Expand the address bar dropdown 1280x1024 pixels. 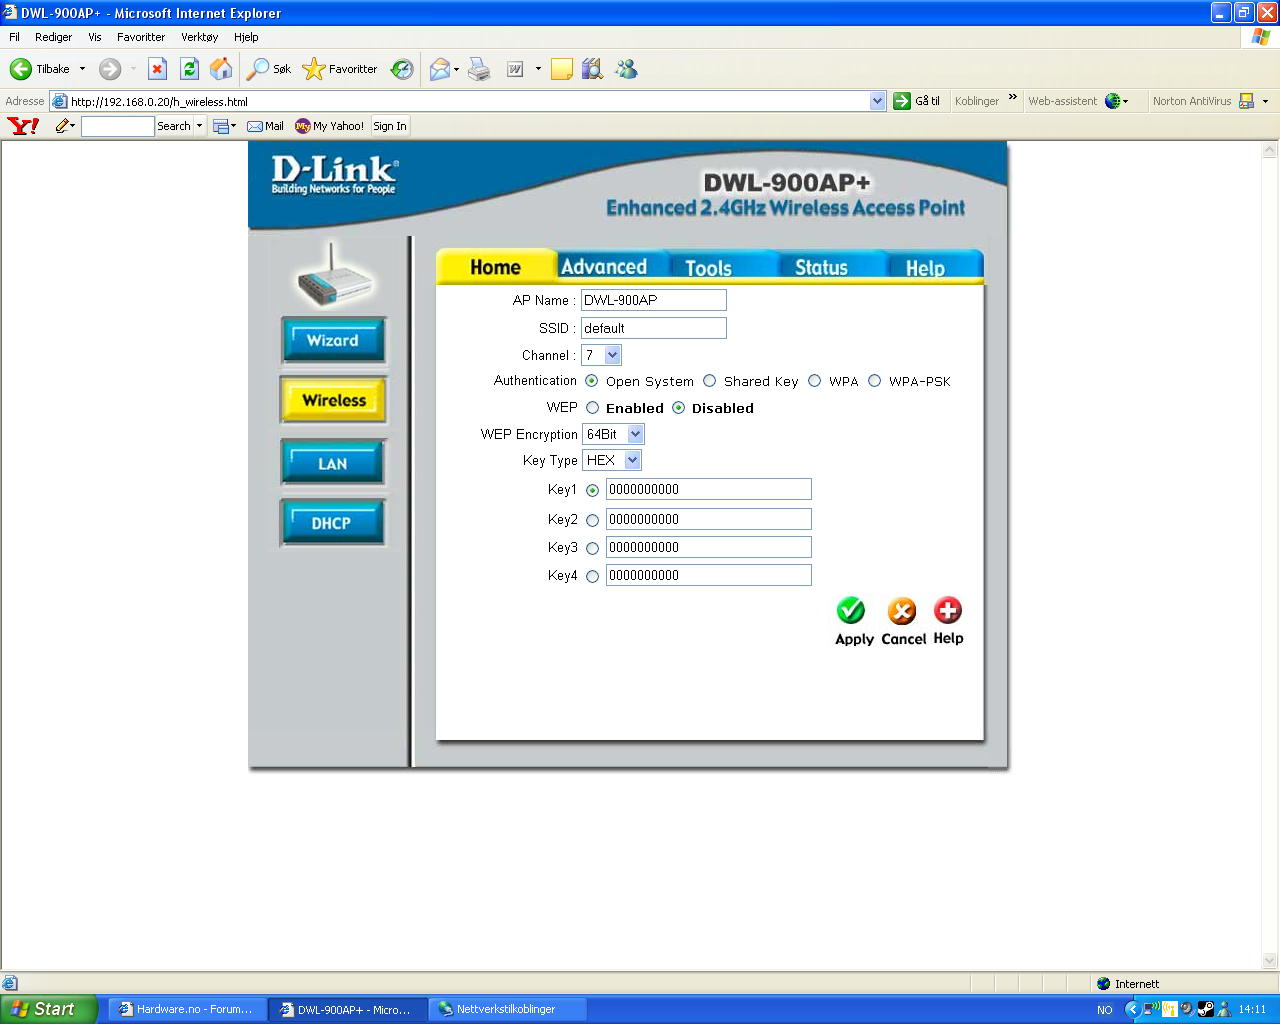[877, 101]
